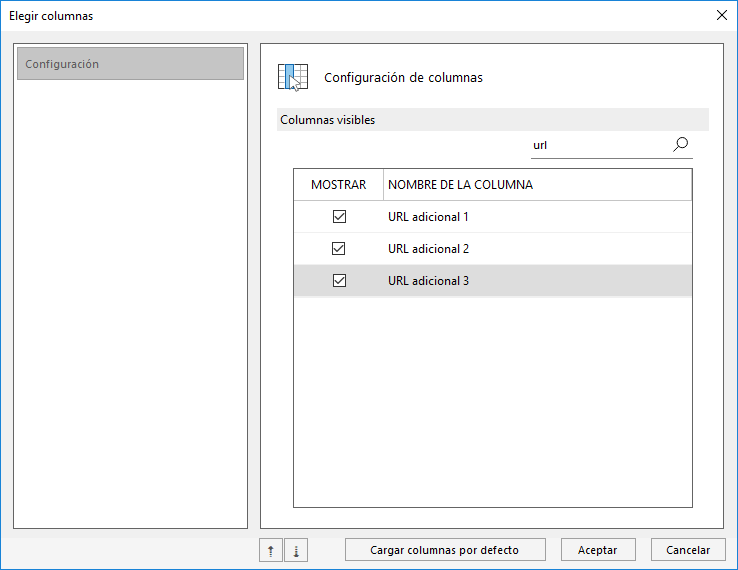Click the MOSTRAR column header
This screenshot has height=570, width=738.
338,185
